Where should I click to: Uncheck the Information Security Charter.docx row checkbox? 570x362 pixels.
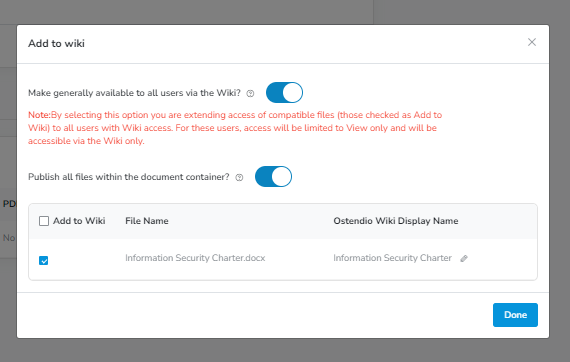click(x=44, y=261)
